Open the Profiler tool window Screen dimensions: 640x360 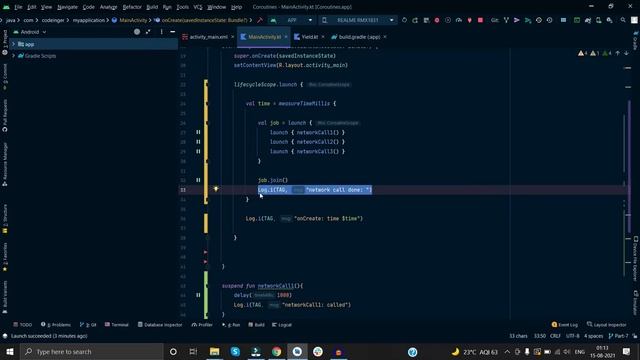[202, 325]
